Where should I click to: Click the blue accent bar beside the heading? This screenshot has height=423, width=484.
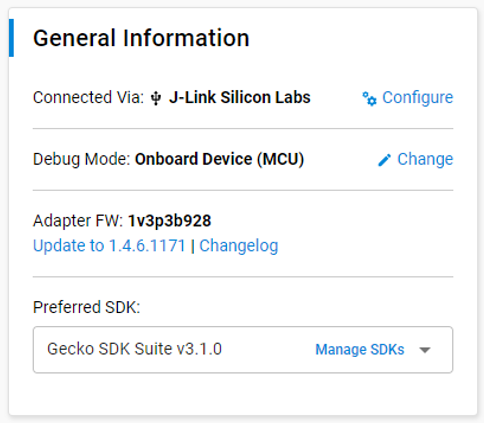(11, 38)
